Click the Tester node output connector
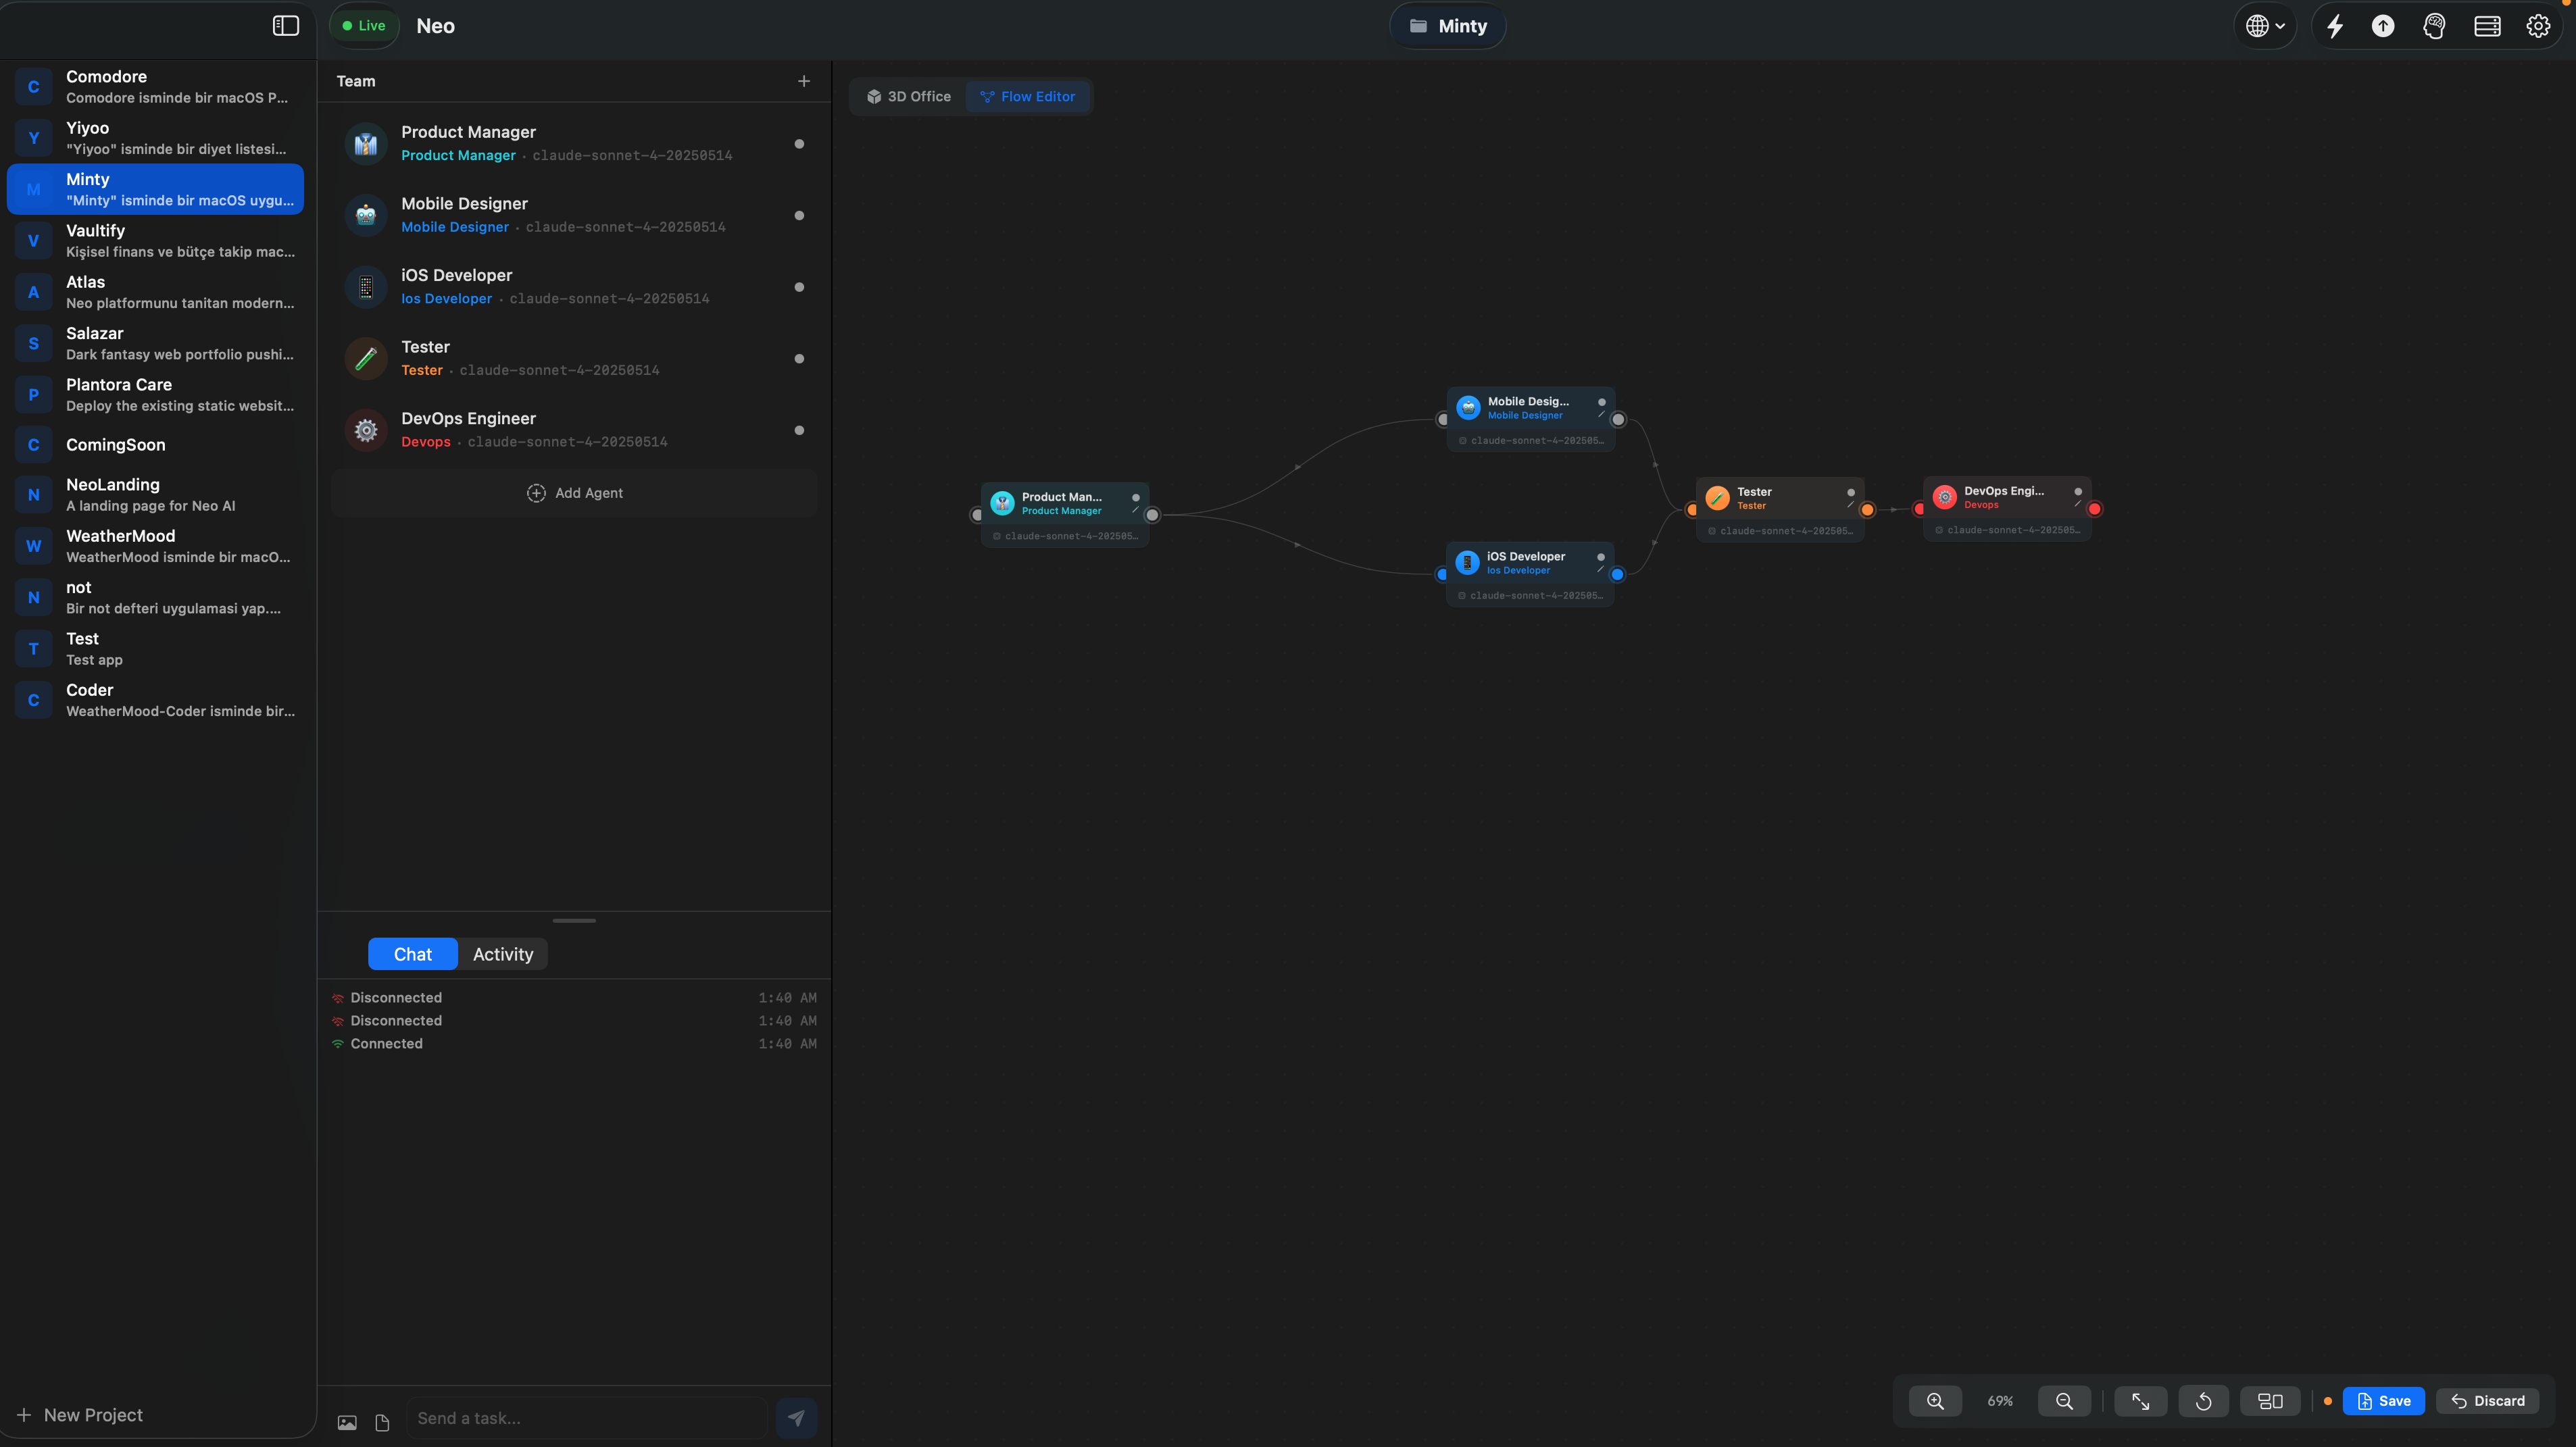2576x1447 pixels. [x=1867, y=510]
